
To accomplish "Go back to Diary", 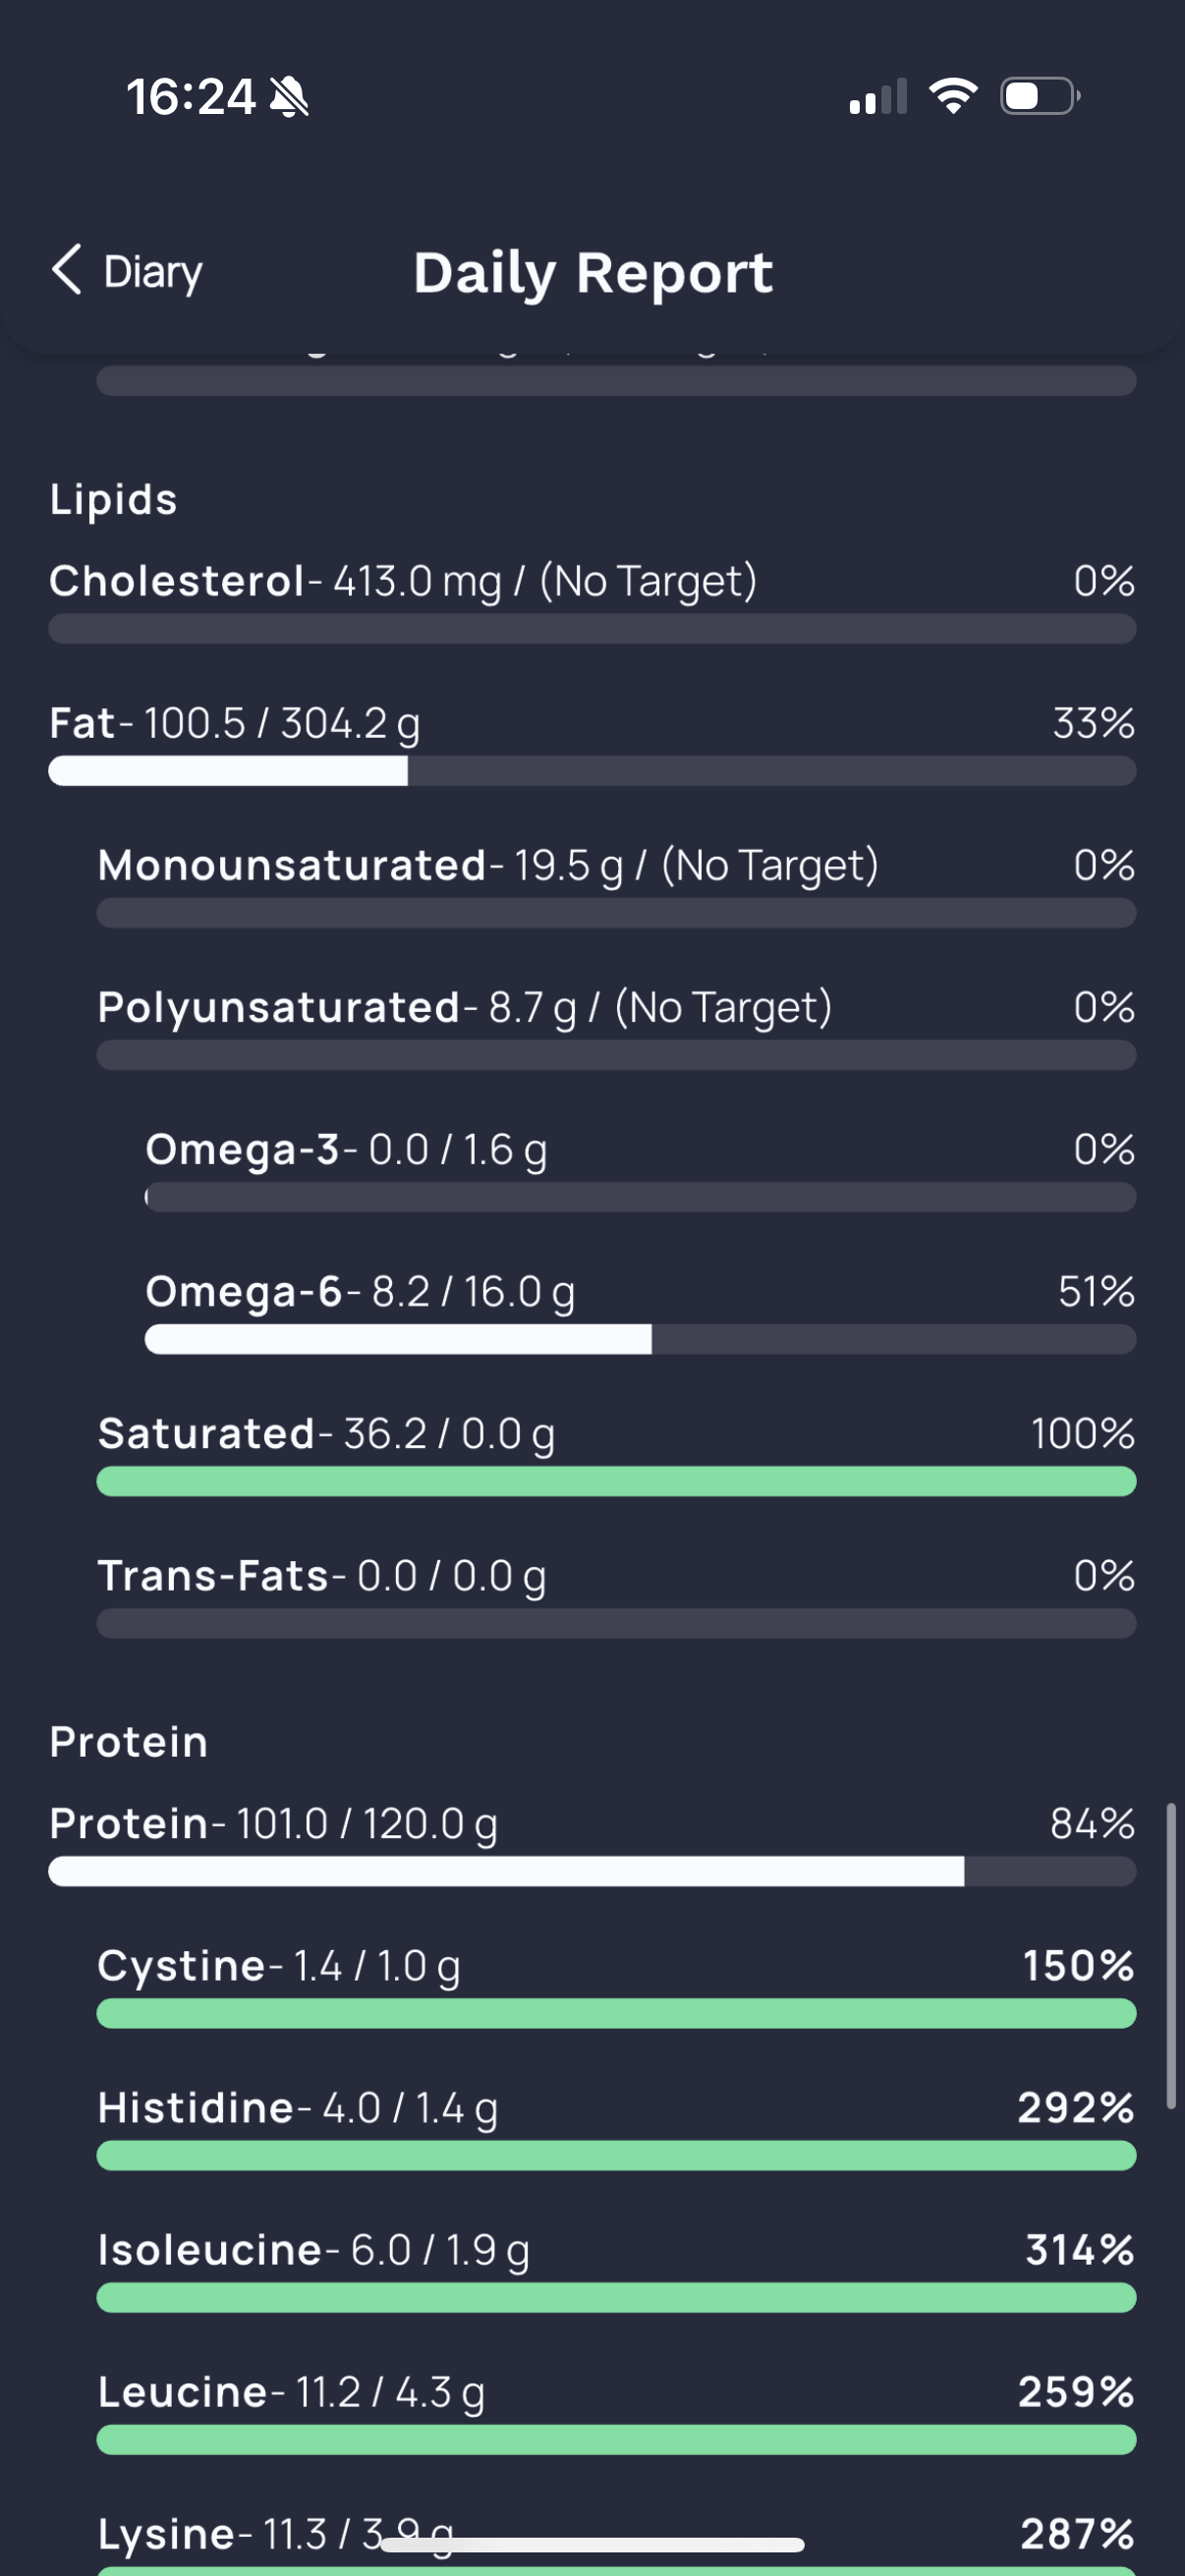I will [x=127, y=271].
